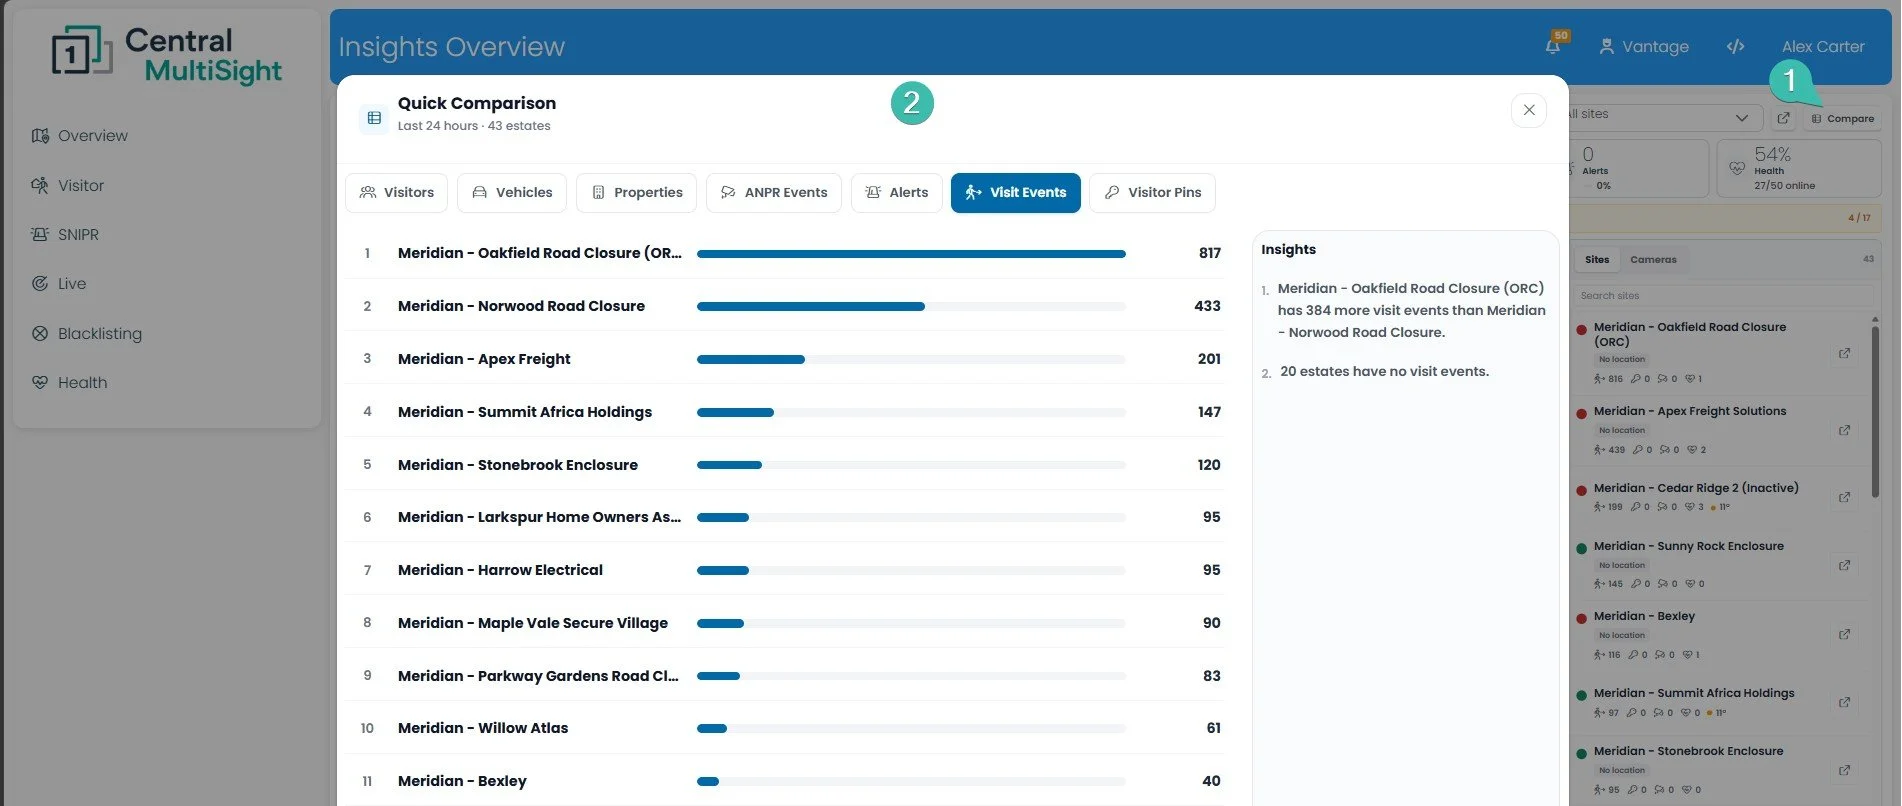The image size is (1902, 806).
Task: Open the Cameras tab in sites panel
Action: [1653, 259]
